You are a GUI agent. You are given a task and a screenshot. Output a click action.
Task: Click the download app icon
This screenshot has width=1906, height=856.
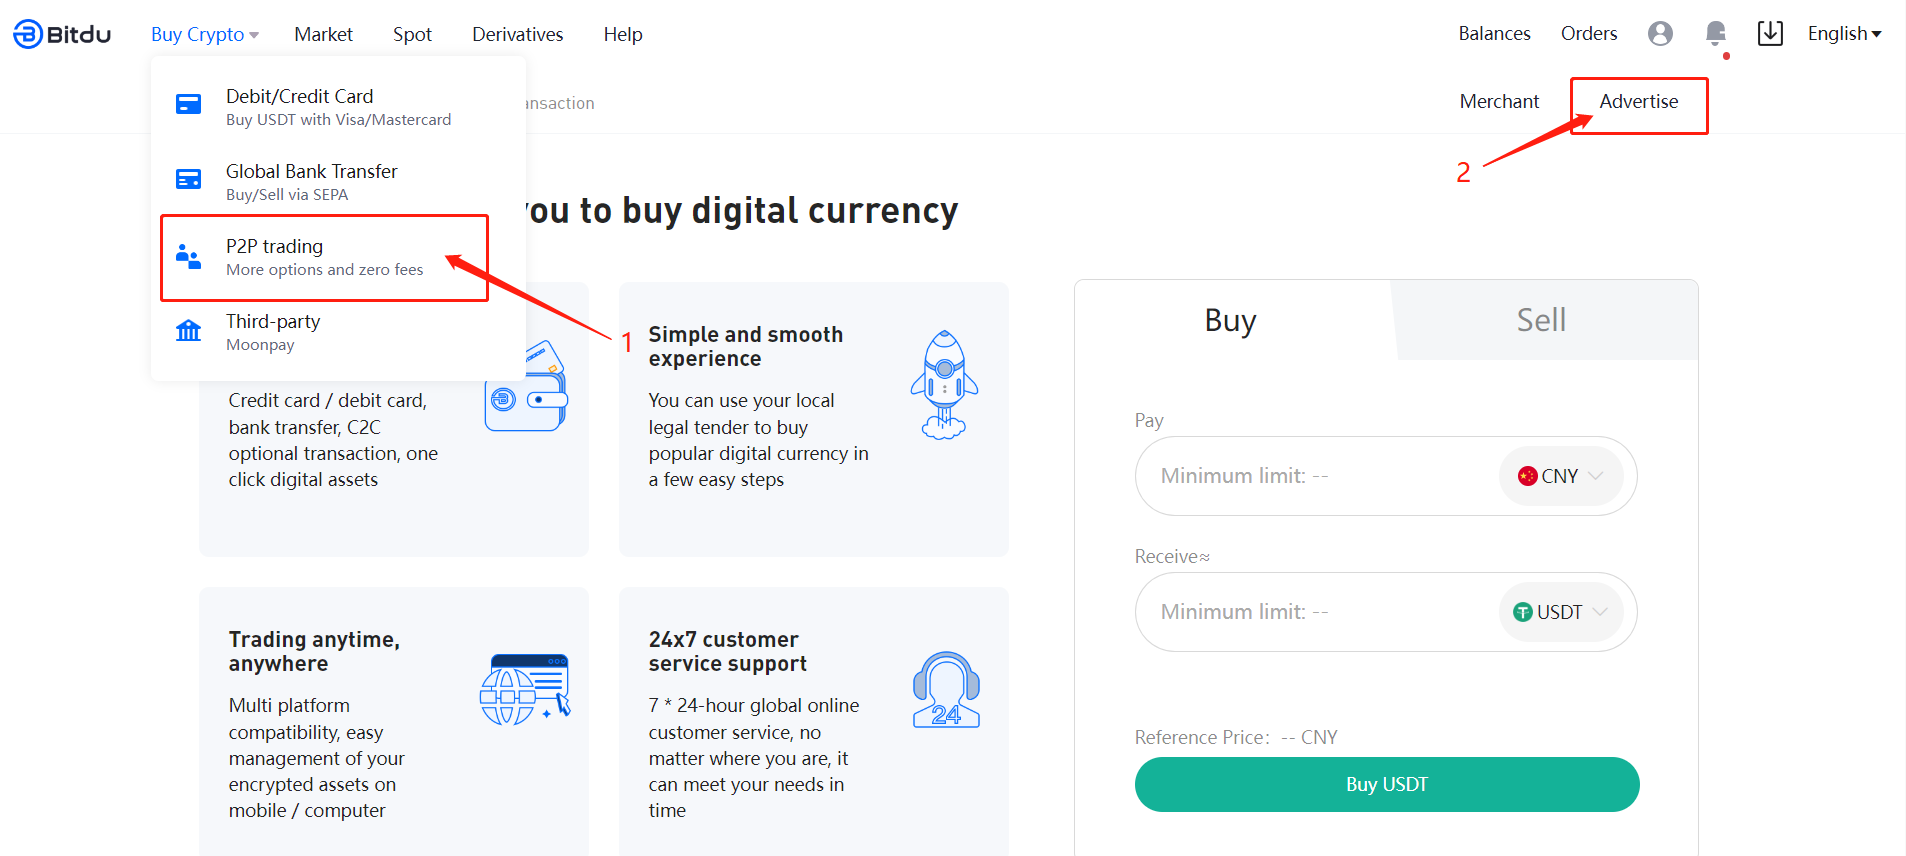click(x=1770, y=34)
